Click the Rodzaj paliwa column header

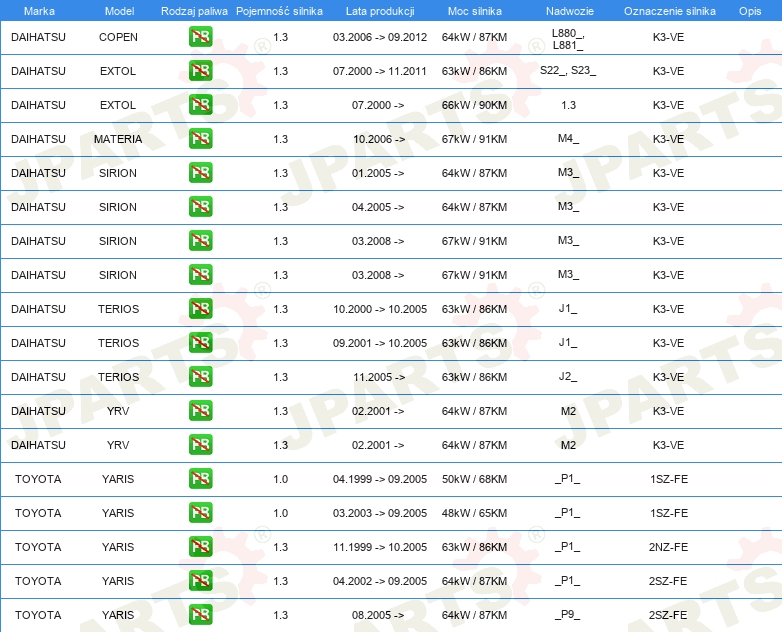tap(194, 11)
